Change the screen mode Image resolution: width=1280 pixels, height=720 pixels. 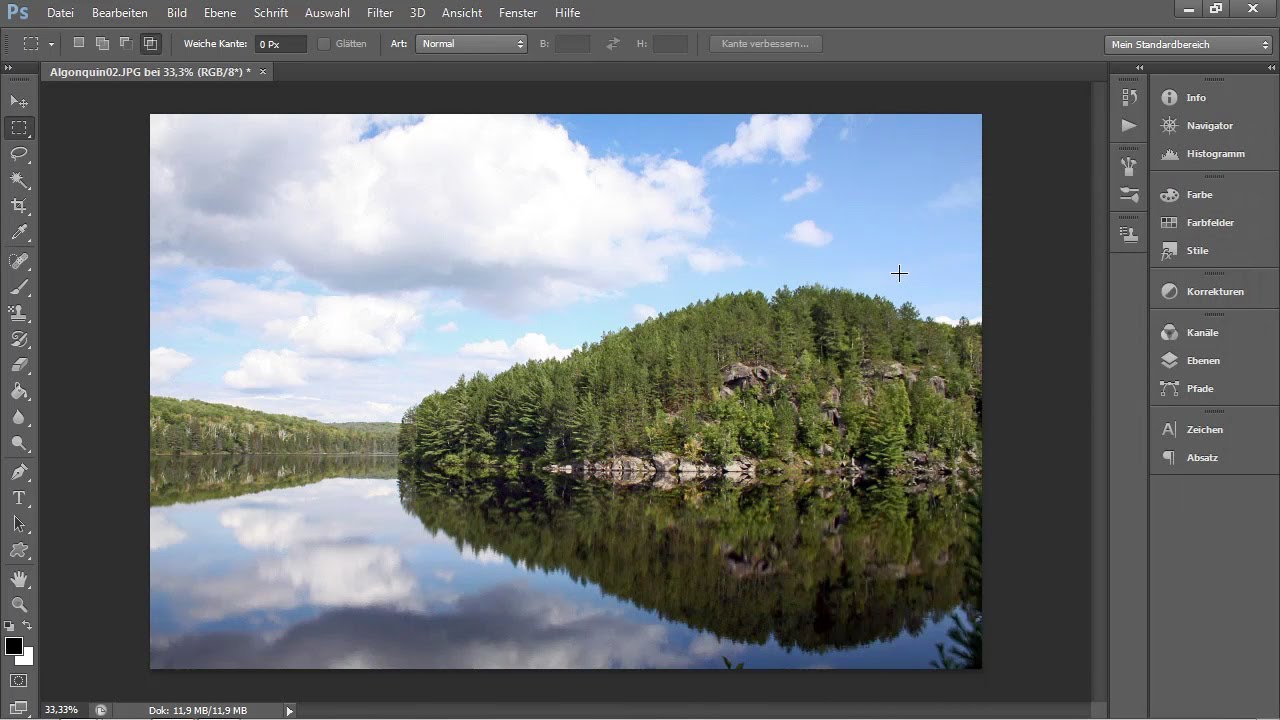[19, 707]
